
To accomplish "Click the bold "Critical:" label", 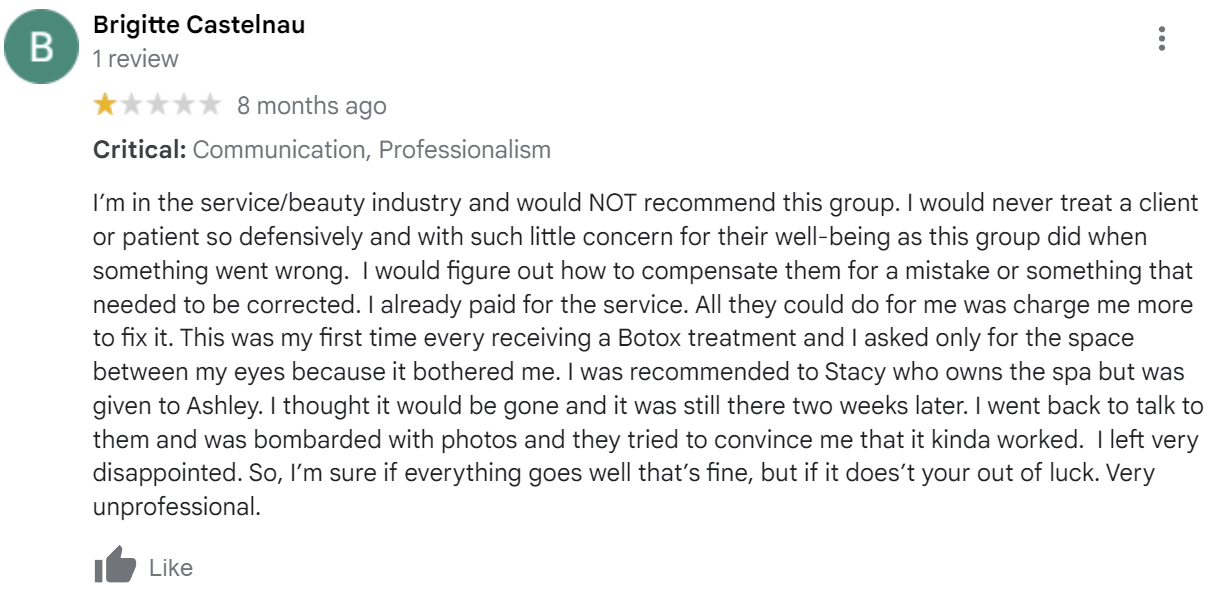I will [x=140, y=150].
